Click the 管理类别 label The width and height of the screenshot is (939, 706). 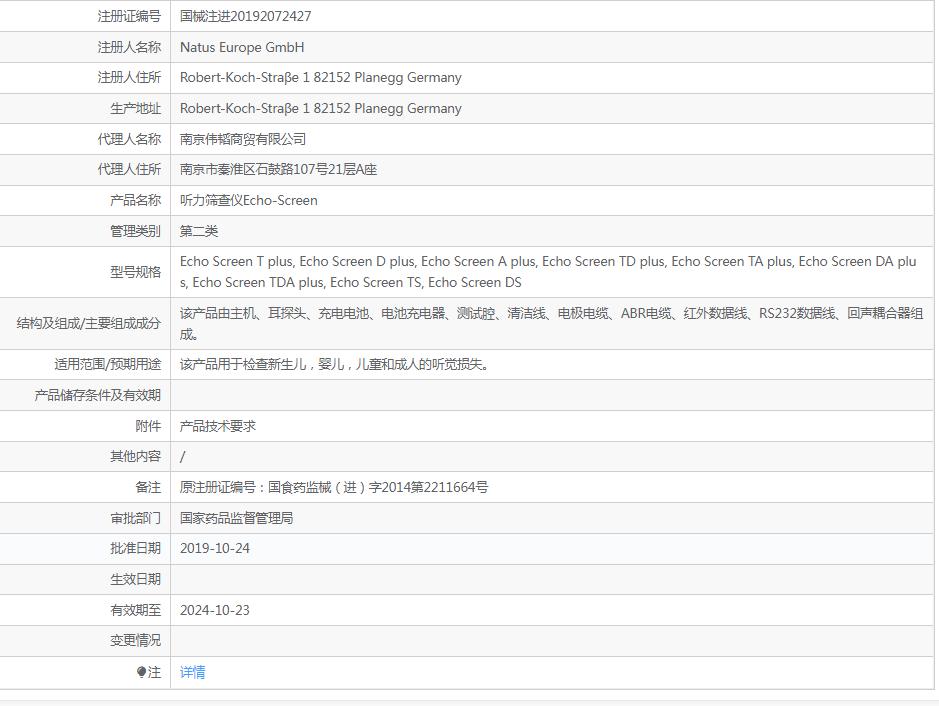click(135, 231)
